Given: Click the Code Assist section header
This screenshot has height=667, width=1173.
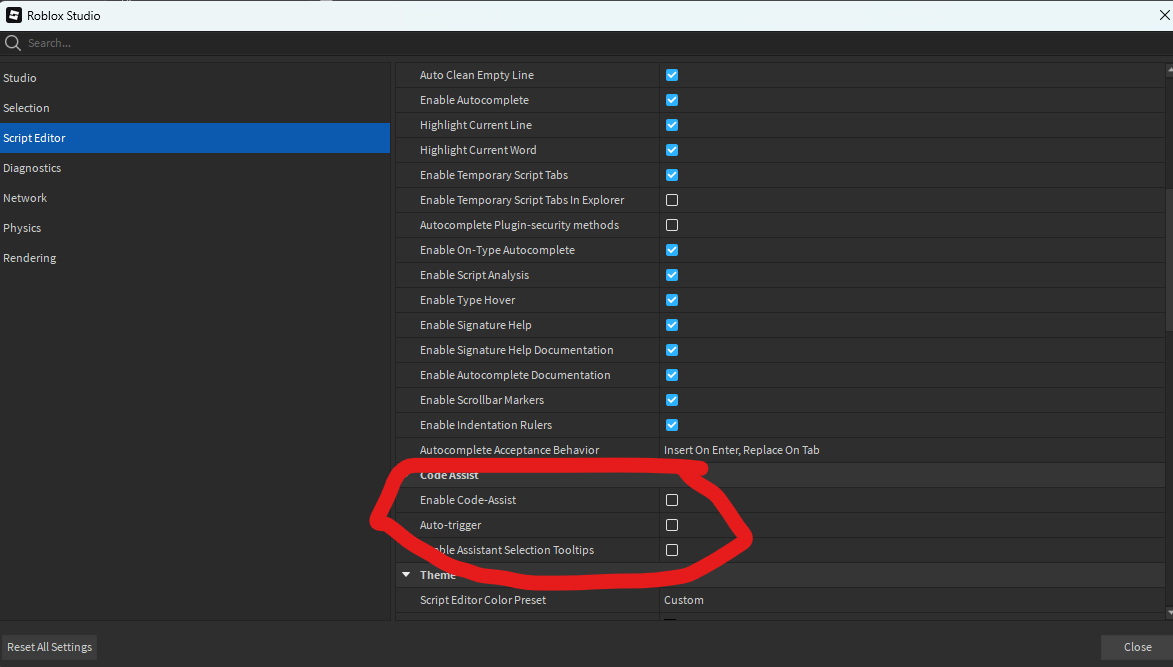Looking at the screenshot, I should click(x=449, y=475).
